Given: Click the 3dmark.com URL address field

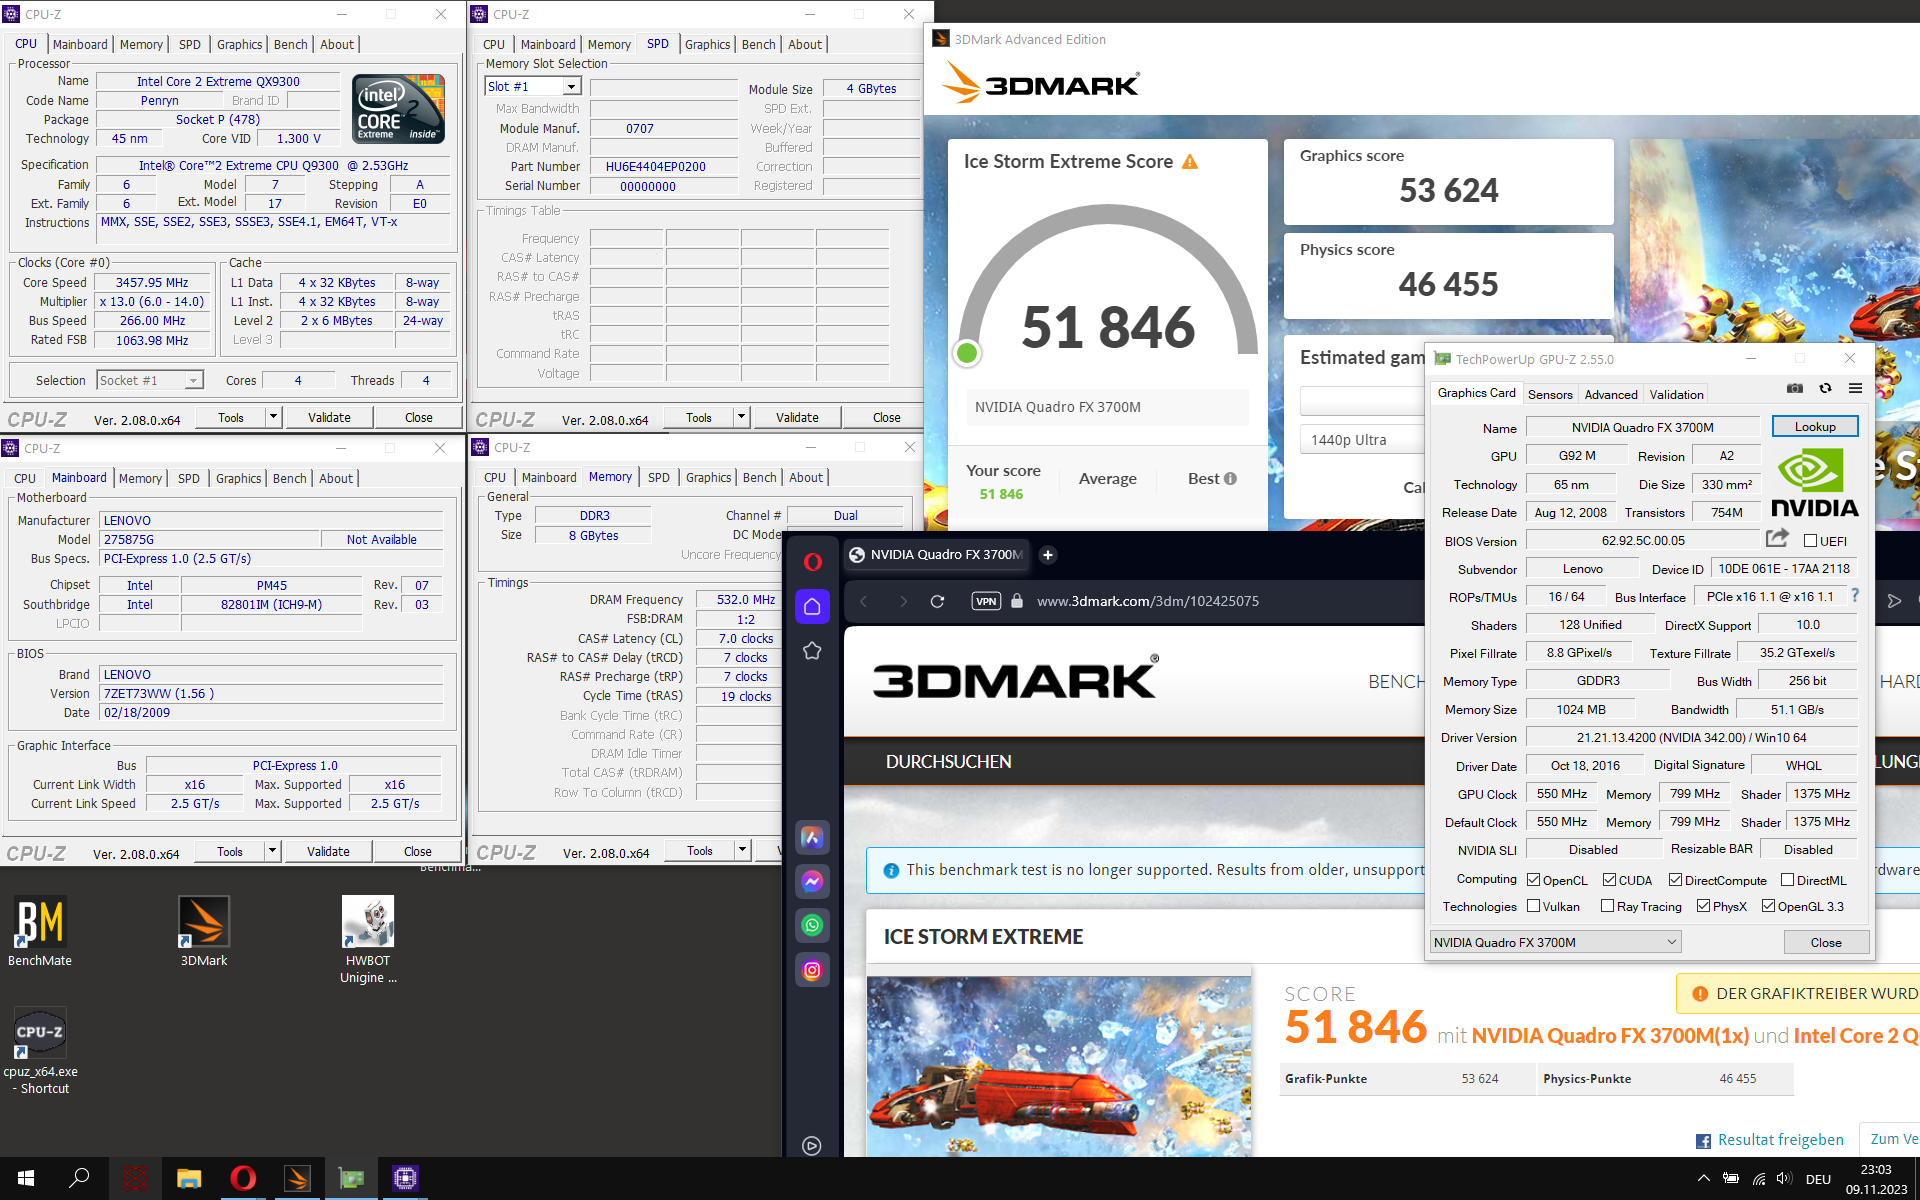Looking at the screenshot, I should click(x=1147, y=601).
